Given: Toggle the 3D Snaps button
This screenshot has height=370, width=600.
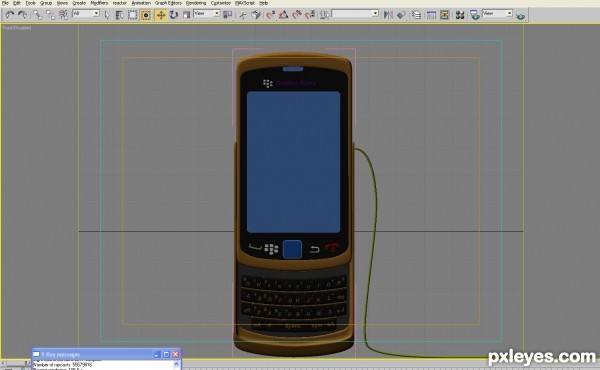Looking at the screenshot, I should click(x=271, y=15).
